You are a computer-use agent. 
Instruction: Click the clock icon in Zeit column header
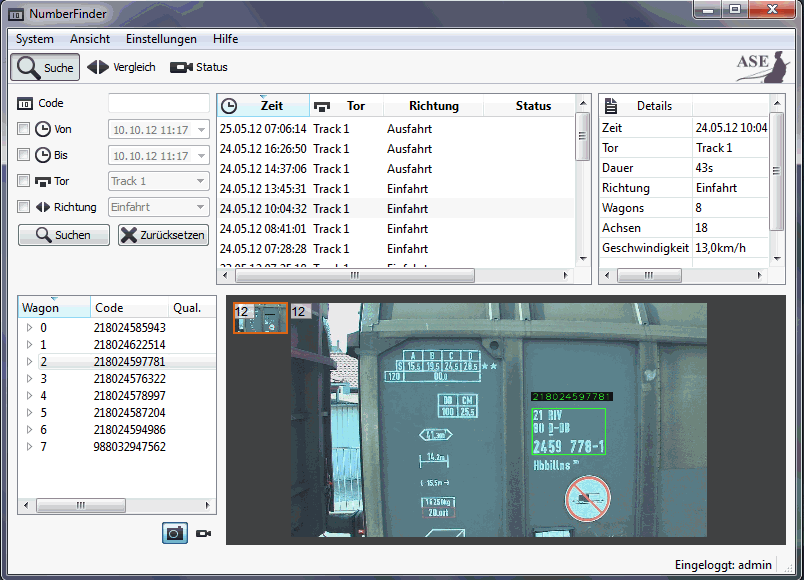point(229,106)
